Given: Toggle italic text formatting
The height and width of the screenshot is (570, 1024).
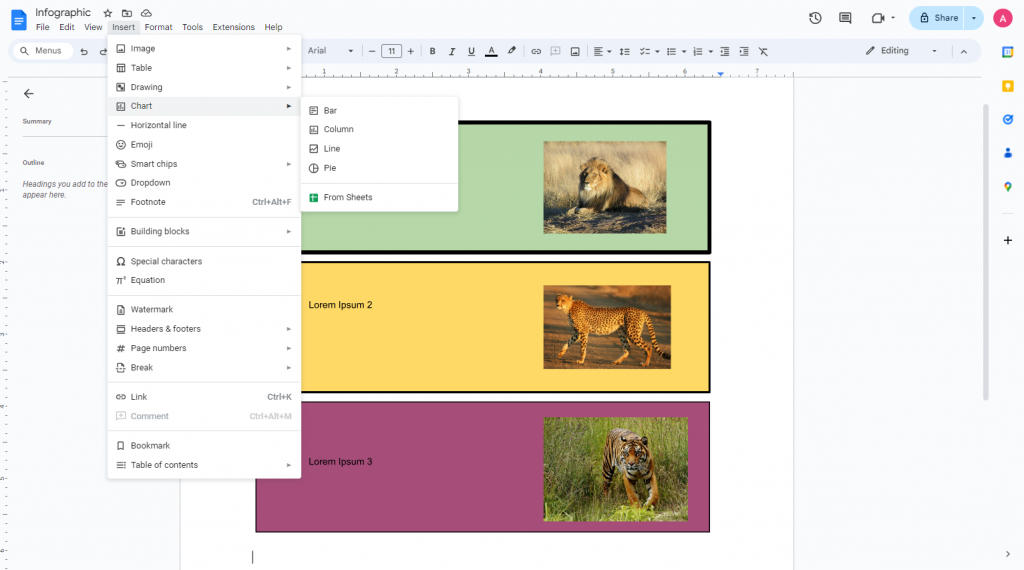Looking at the screenshot, I should [x=451, y=51].
